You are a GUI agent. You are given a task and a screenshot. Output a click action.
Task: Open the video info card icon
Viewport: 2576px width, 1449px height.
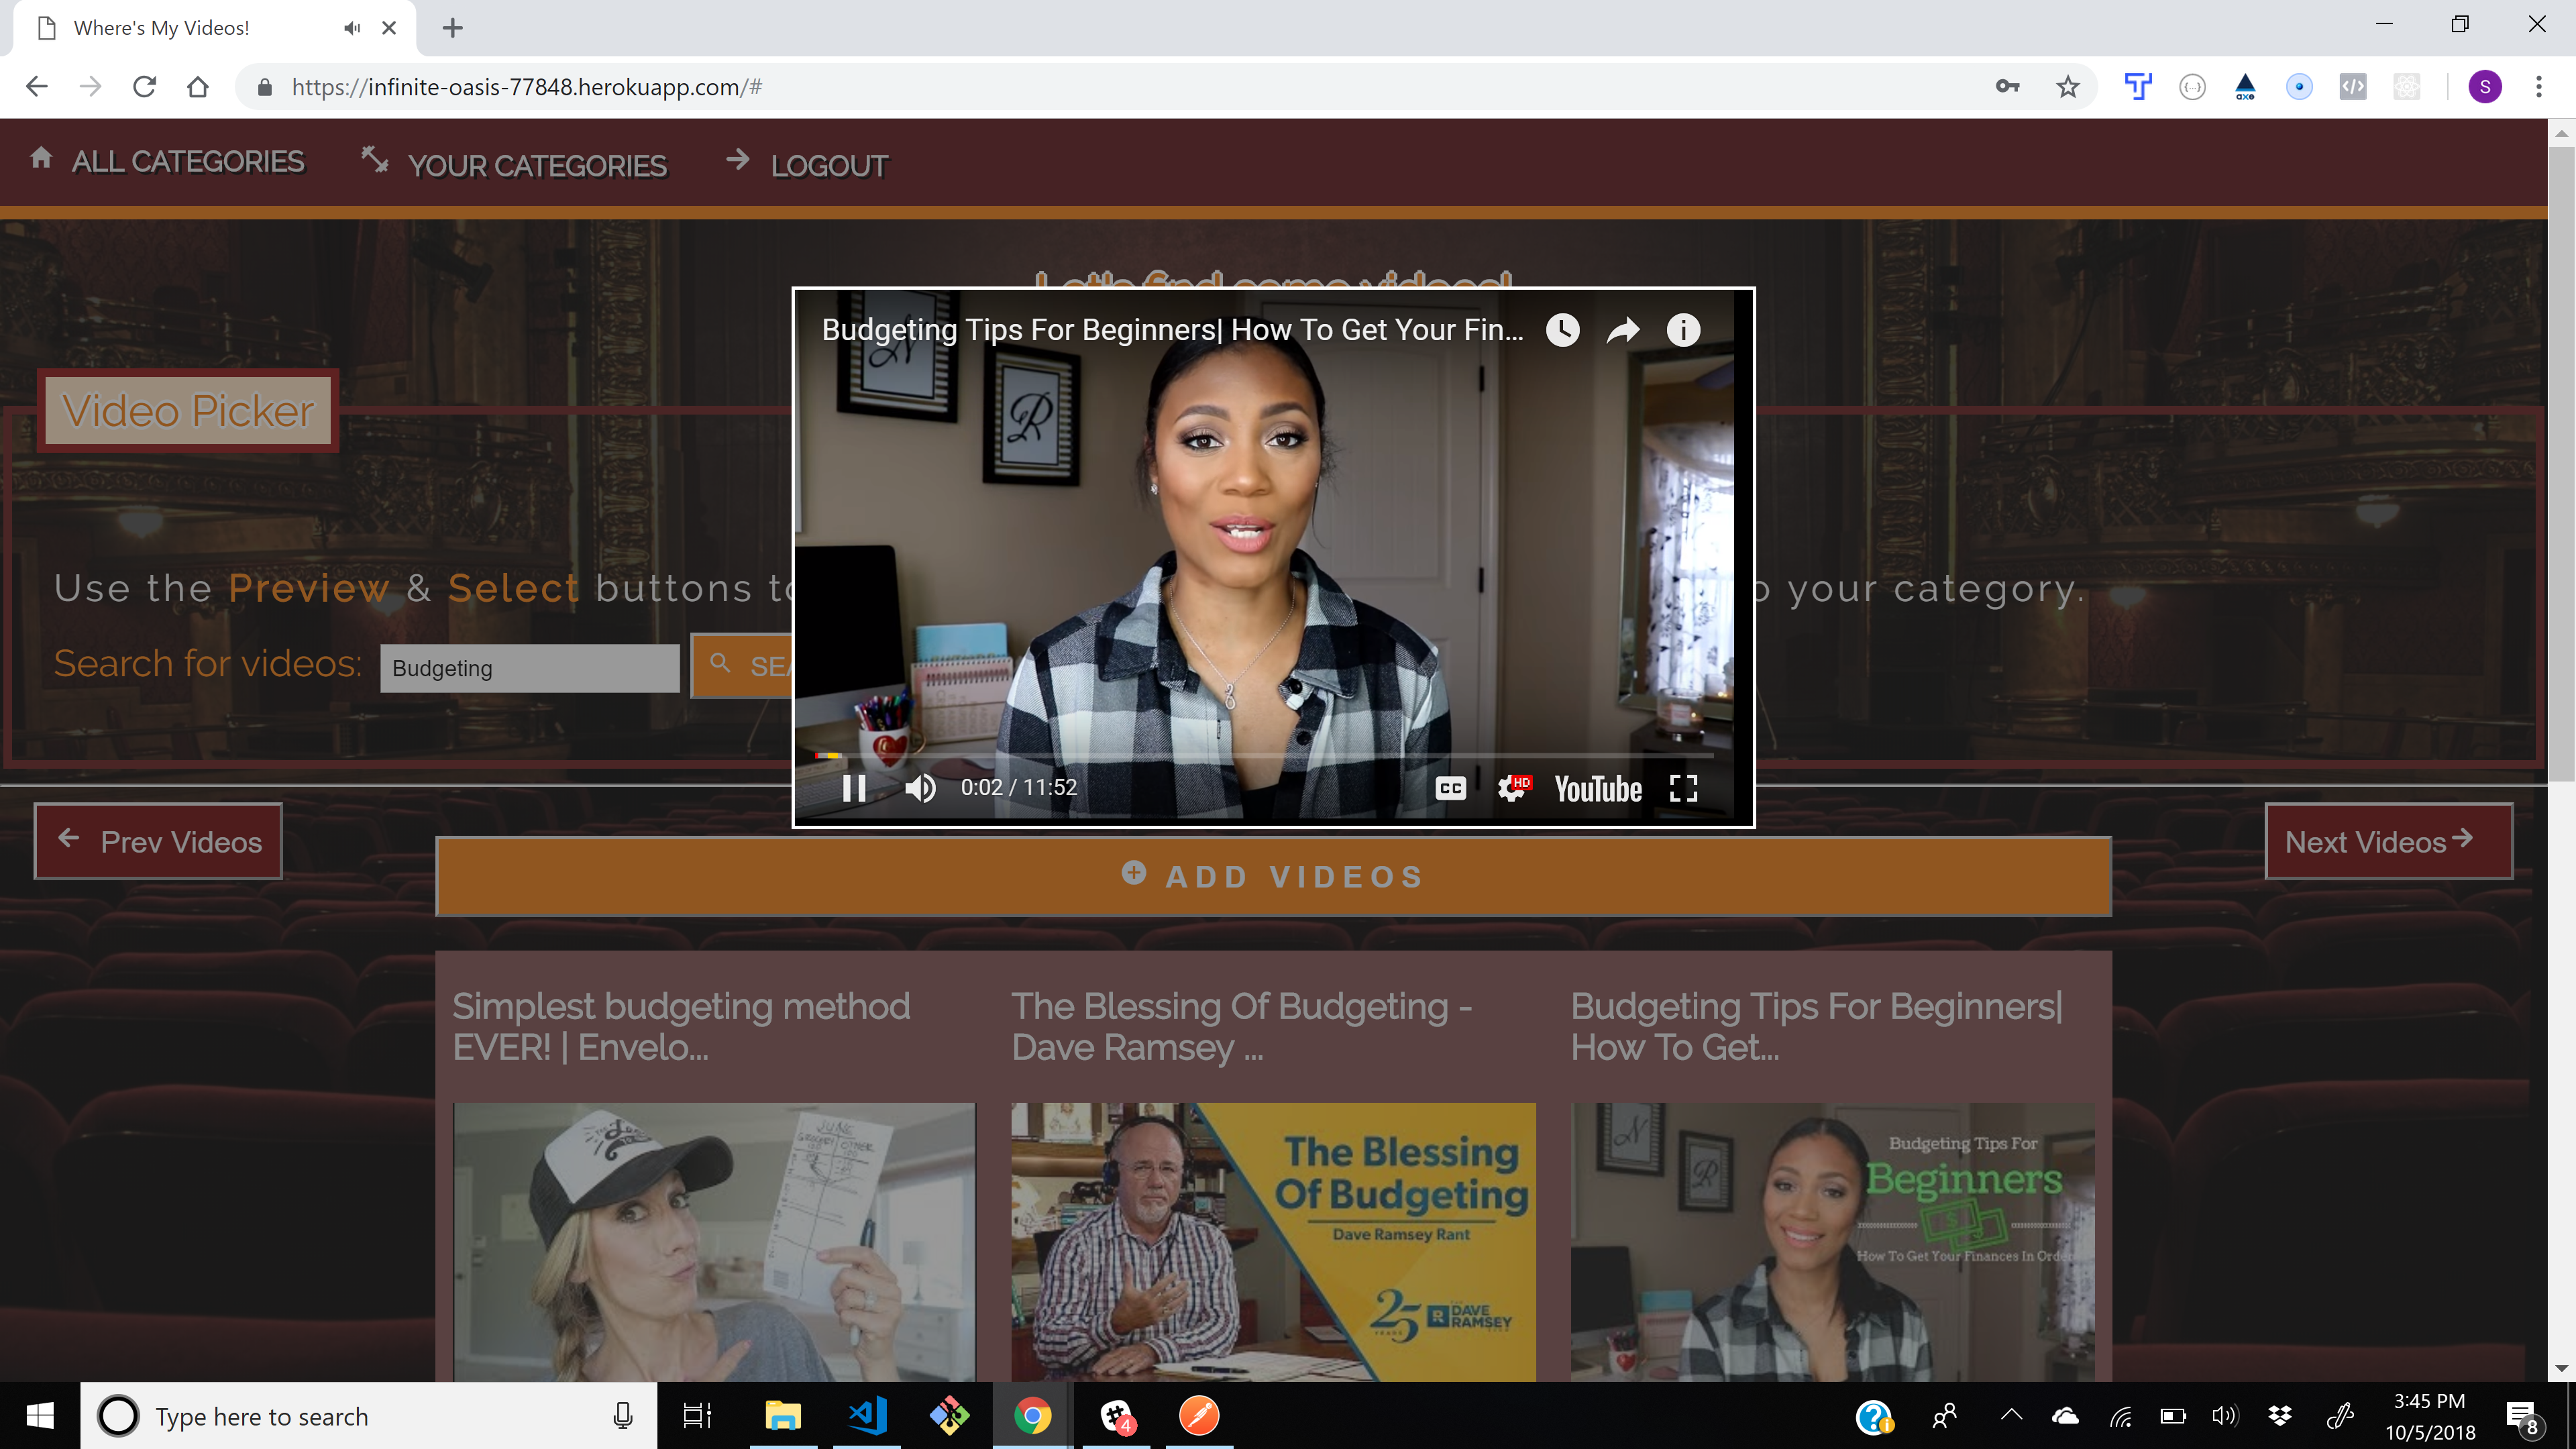1683,330
